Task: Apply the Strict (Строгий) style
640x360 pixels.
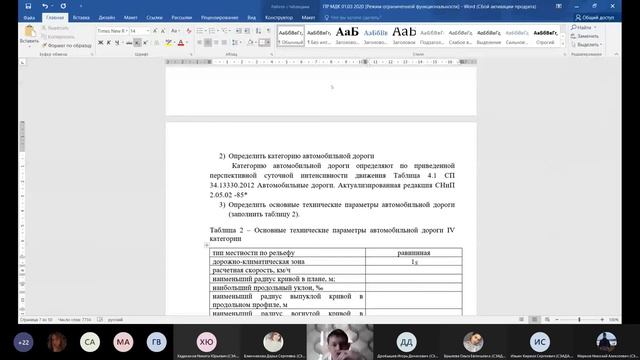Action: [545, 36]
